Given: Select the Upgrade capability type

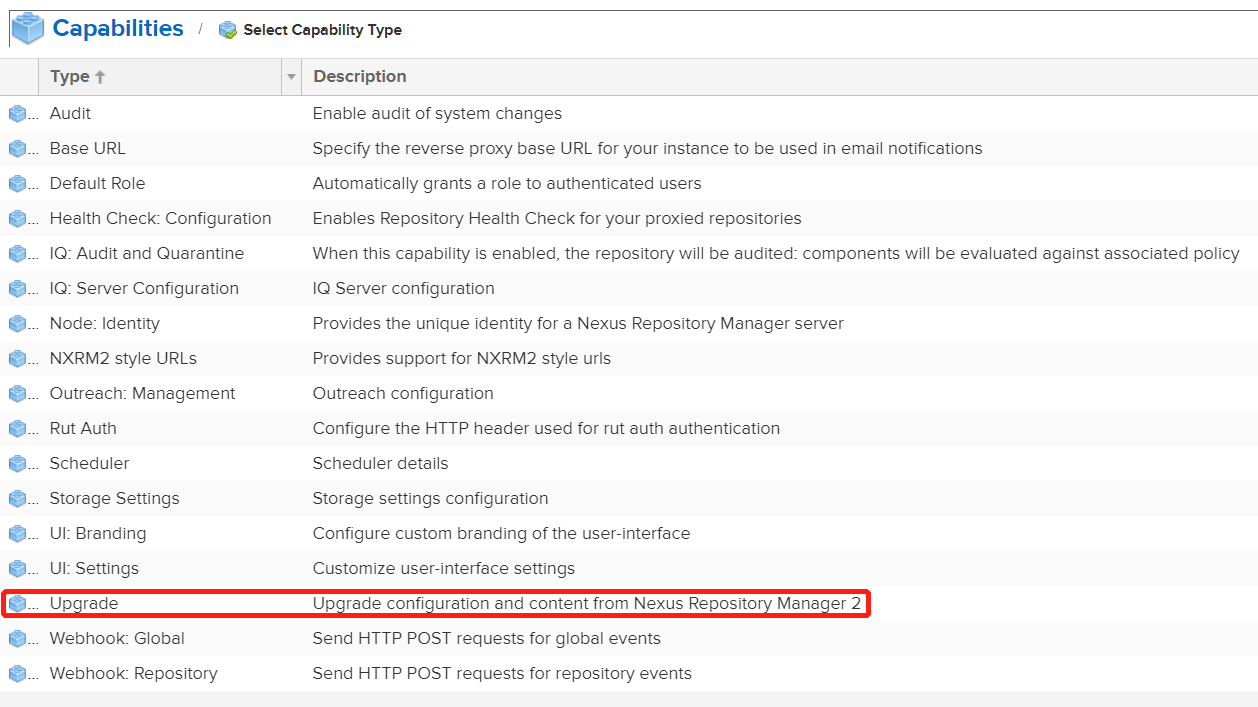Looking at the screenshot, I should [x=84, y=604].
